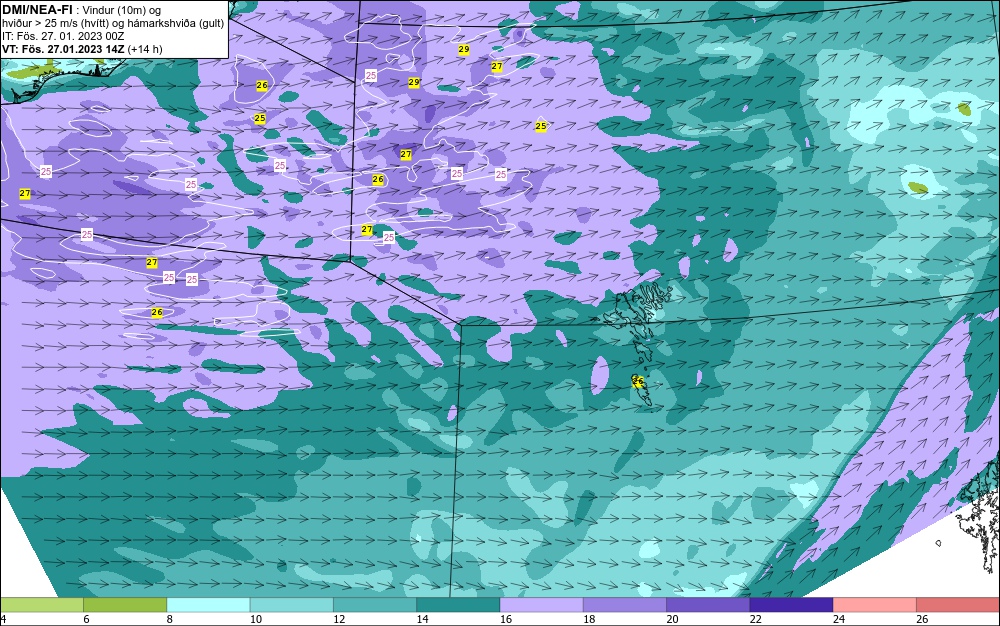Click the 16–18 m/s light lavender legend swatch
This screenshot has height=626, width=1000.
pyautogui.click(x=541, y=604)
